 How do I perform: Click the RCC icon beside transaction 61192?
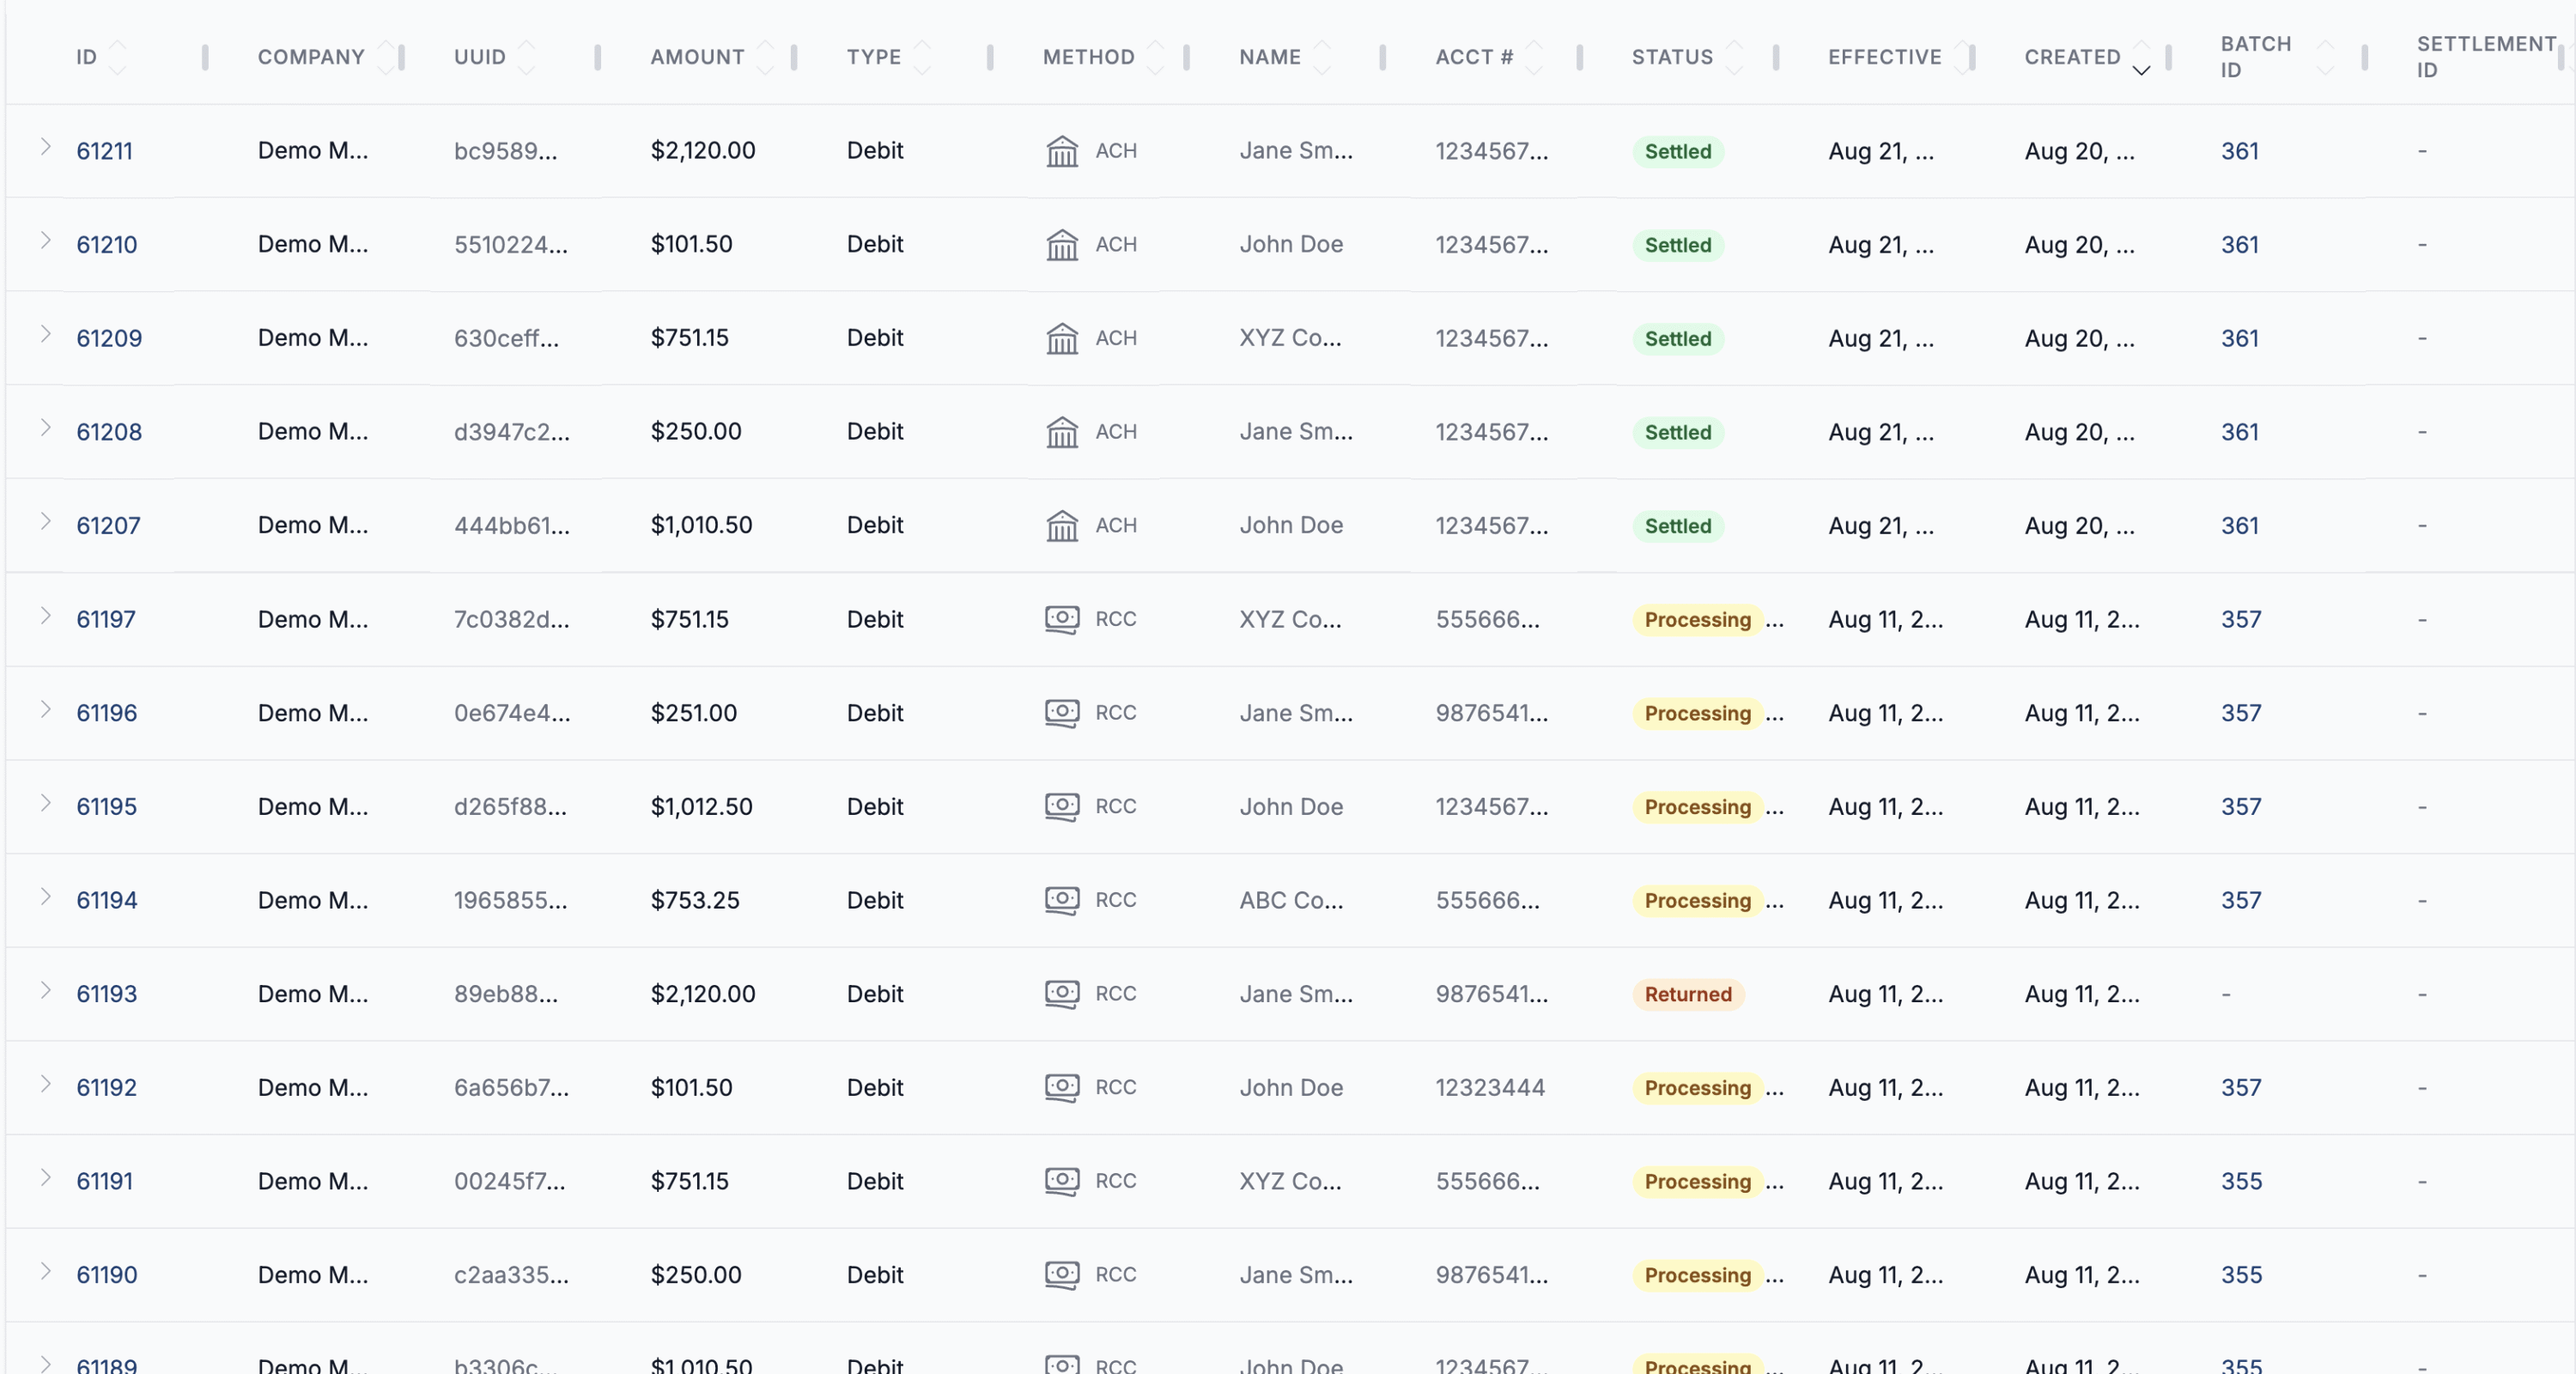(1063, 1088)
